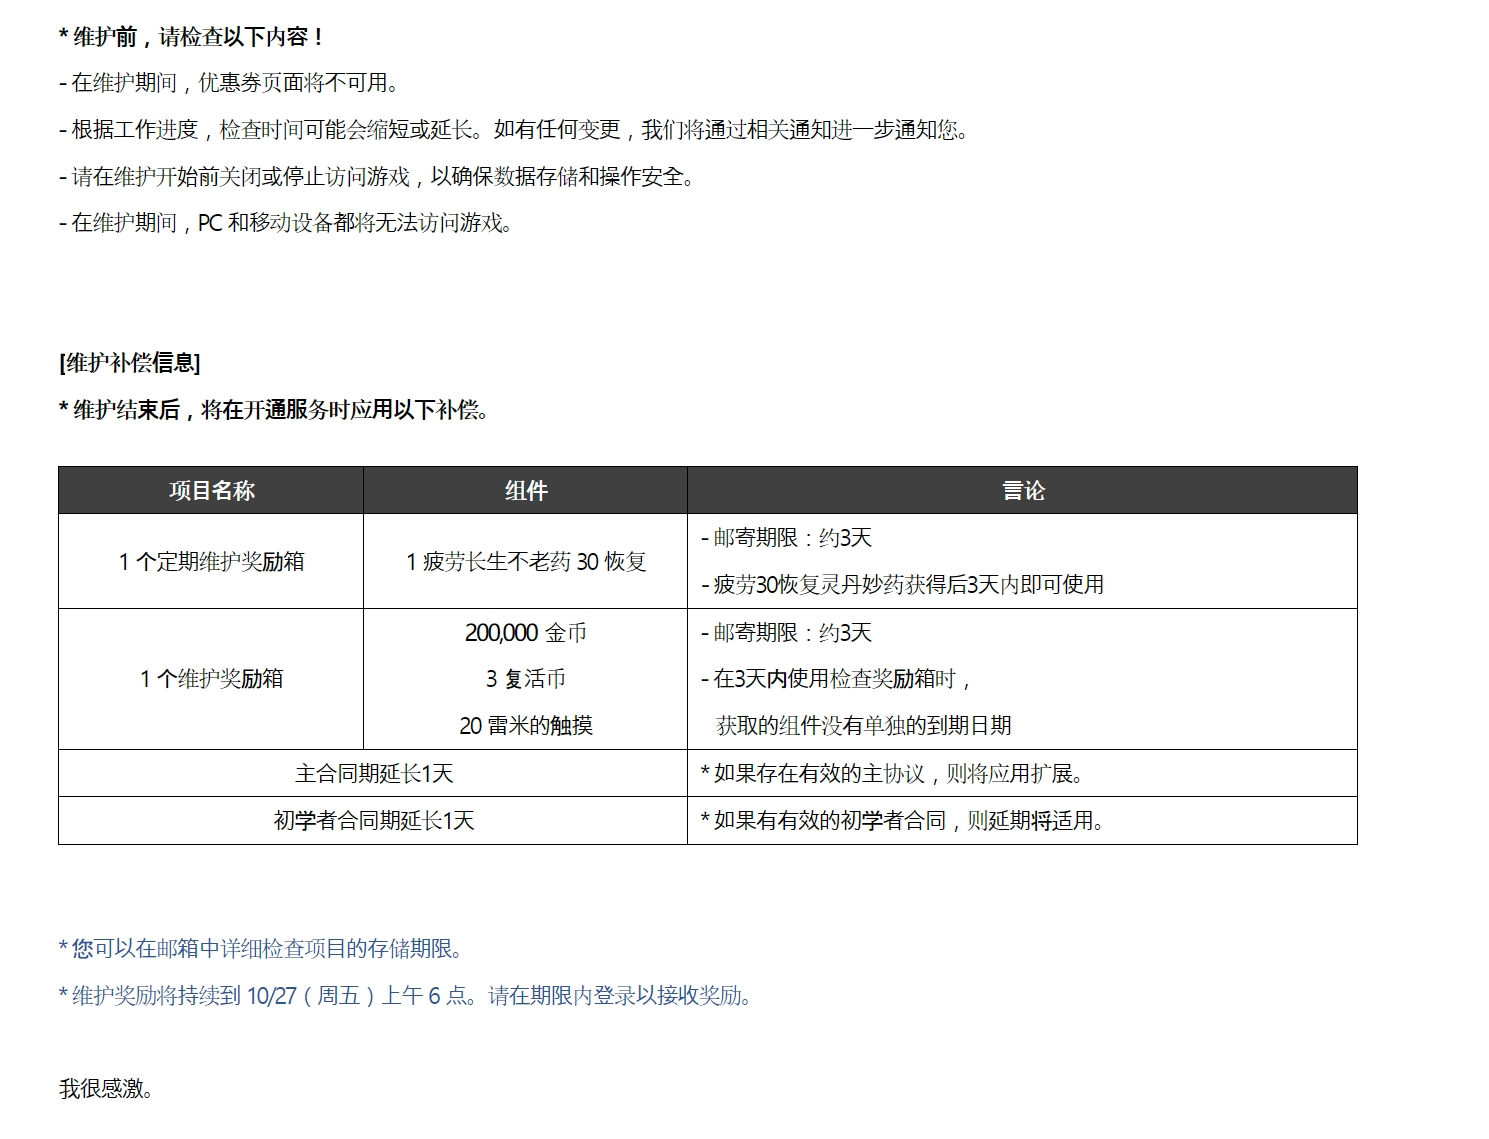Click line 在维护期间，优惠券页面将不可用。
This screenshot has height=1139, width=1489.
(x=229, y=83)
